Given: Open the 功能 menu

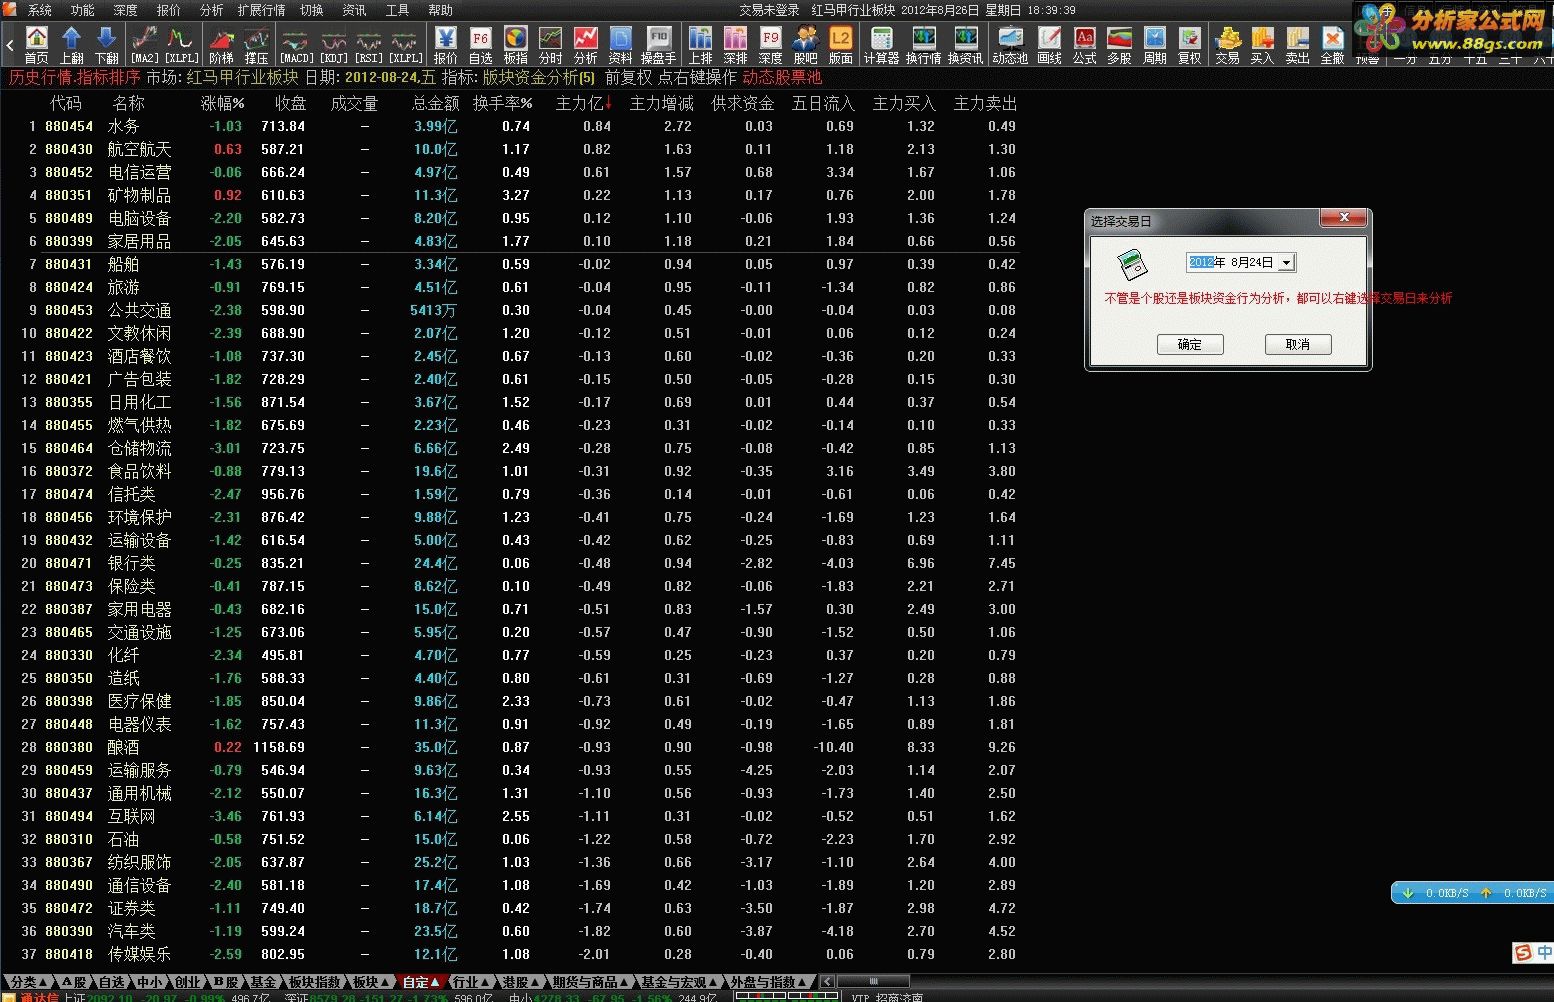Looking at the screenshot, I should coord(82,10).
